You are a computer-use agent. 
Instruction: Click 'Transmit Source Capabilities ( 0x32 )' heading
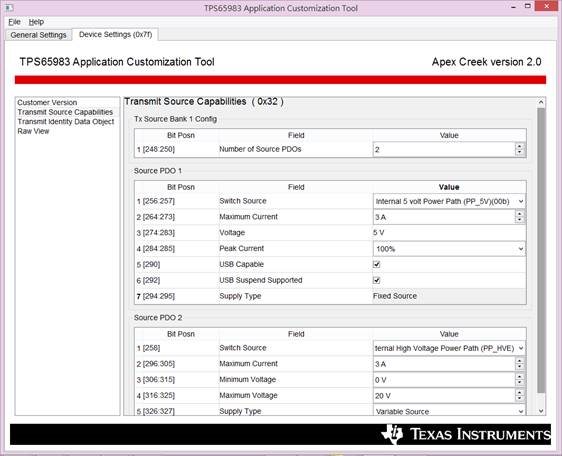tap(204, 101)
